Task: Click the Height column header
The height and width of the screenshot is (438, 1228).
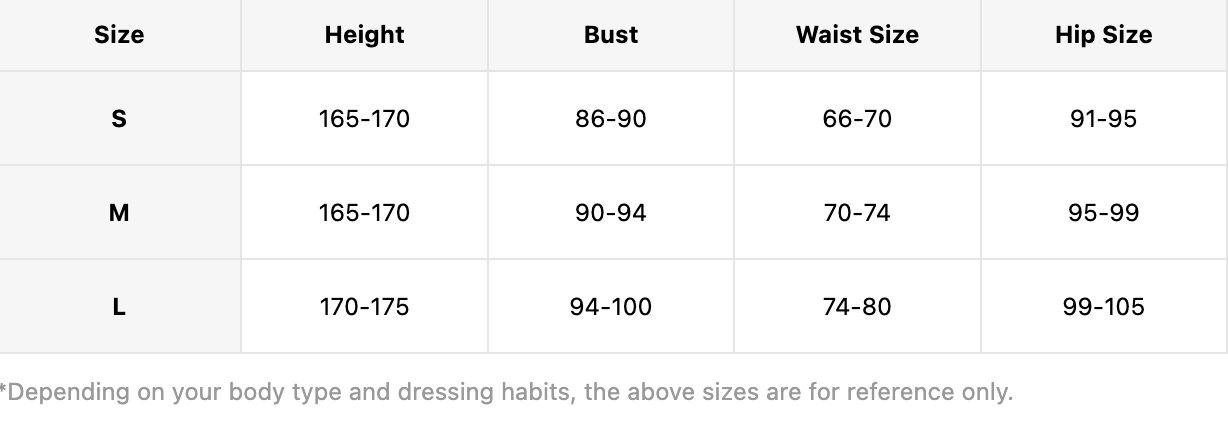Action: 364,35
